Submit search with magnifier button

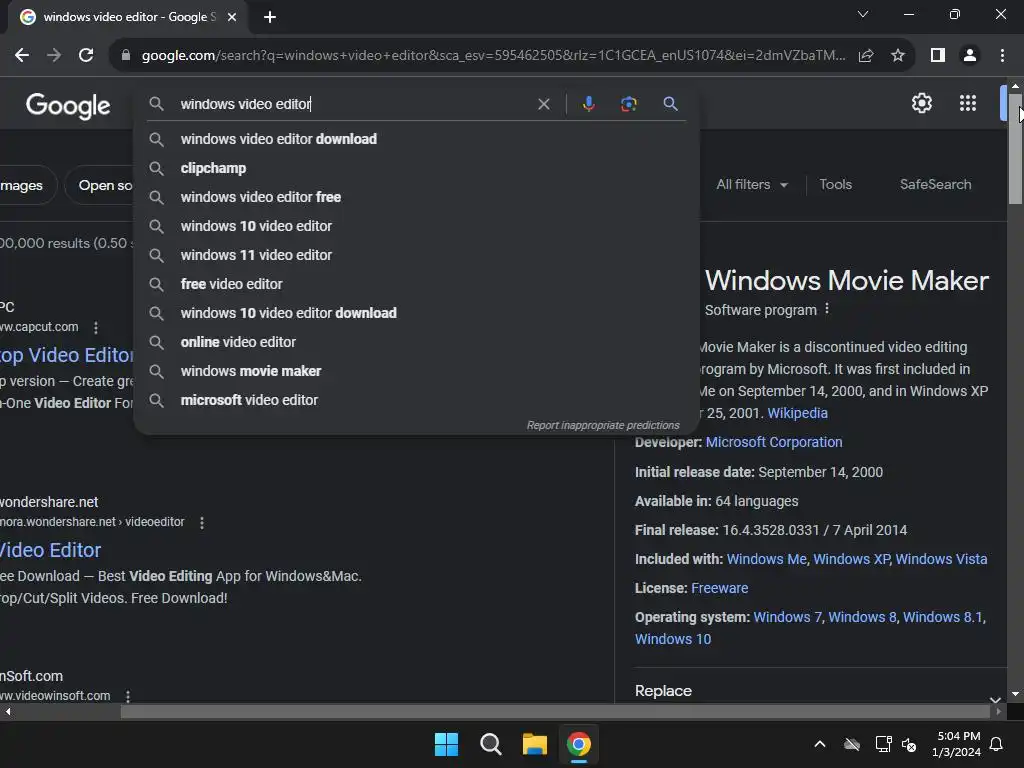[670, 104]
